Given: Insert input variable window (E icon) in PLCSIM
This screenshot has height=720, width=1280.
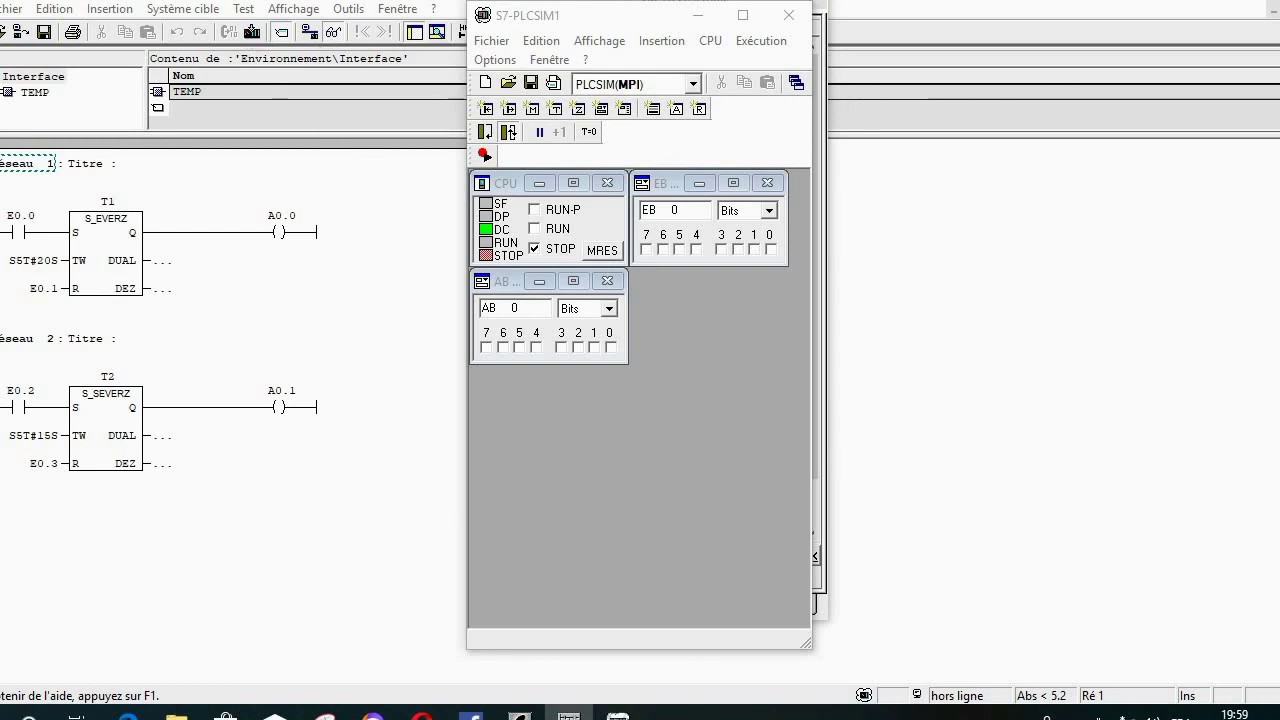Looking at the screenshot, I should [x=486, y=108].
